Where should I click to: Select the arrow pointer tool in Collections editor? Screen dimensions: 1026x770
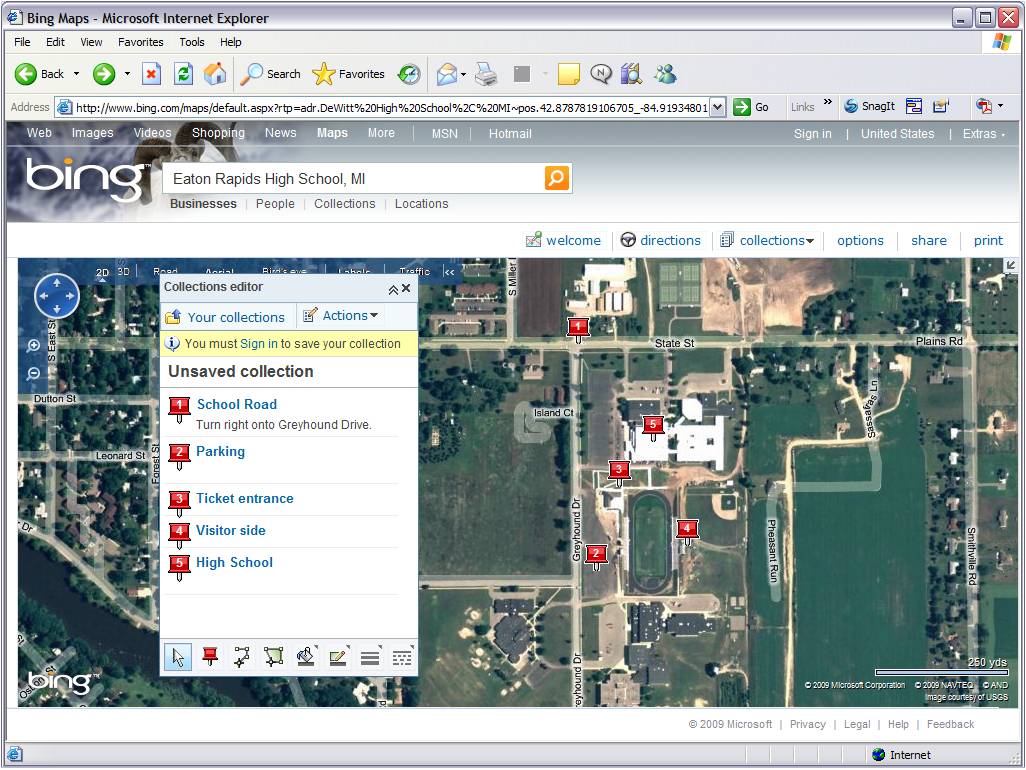[178, 657]
